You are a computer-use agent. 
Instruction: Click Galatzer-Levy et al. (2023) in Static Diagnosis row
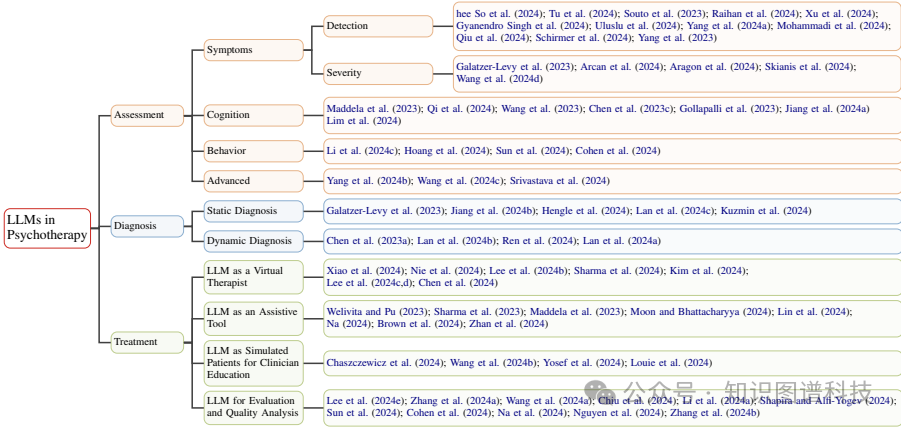tap(386, 211)
